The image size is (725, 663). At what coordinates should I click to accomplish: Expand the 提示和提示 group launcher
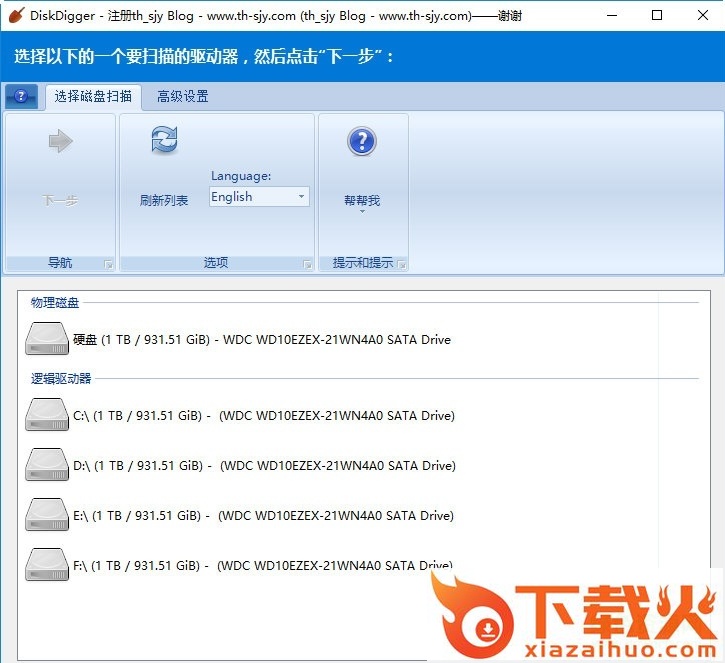pos(401,264)
